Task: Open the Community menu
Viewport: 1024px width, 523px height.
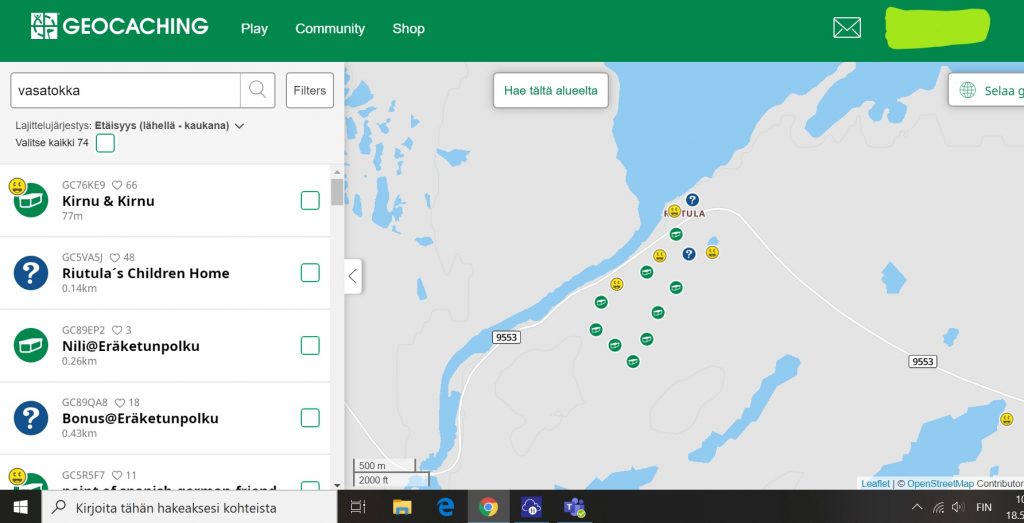Action: click(330, 29)
